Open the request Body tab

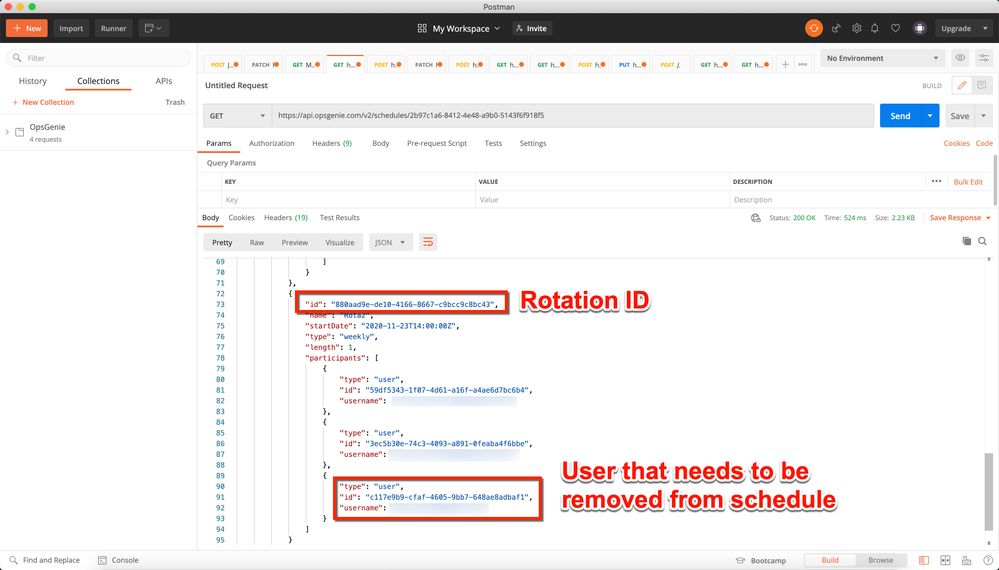(380, 143)
